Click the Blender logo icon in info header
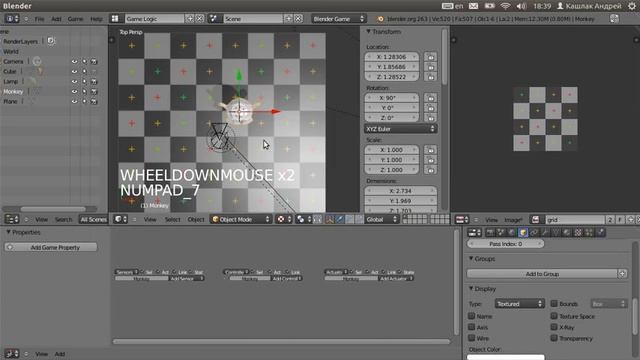640x360 pixels. click(380, 19)
